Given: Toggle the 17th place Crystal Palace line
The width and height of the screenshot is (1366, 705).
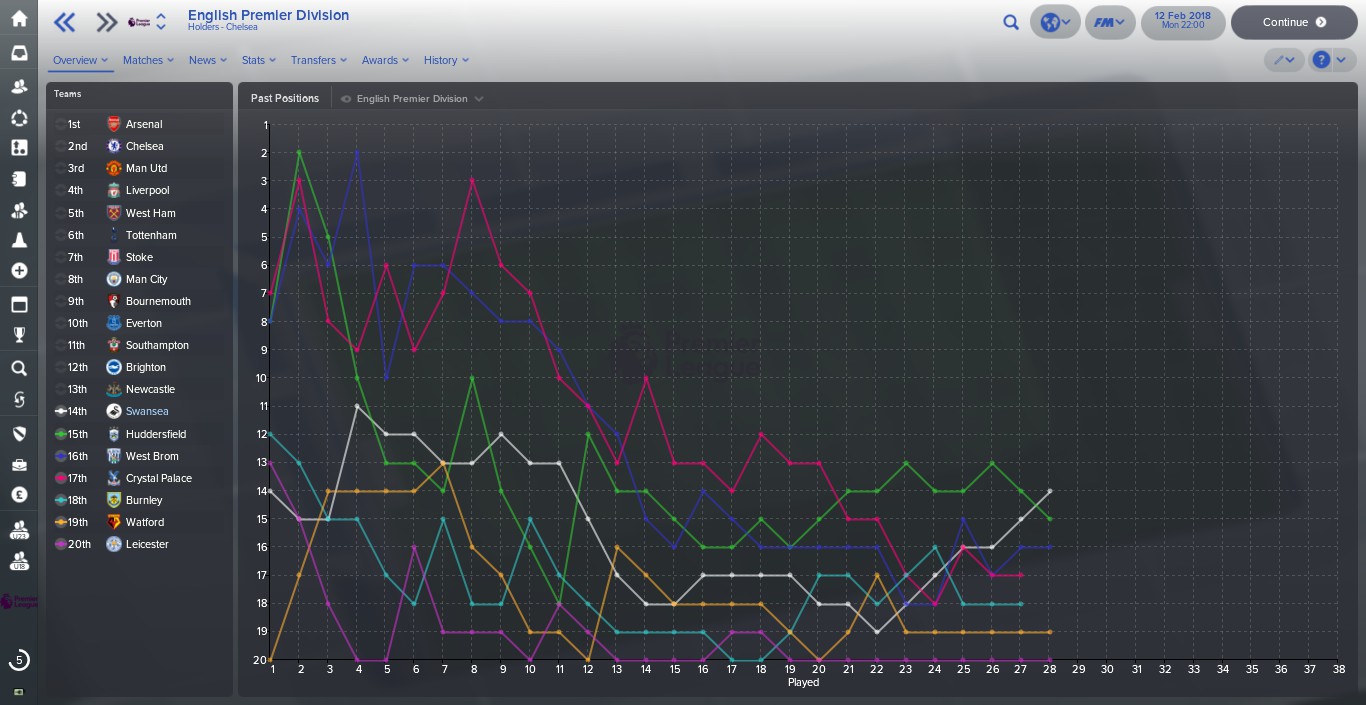Looking at the screenshot, I should pos(61,478).
